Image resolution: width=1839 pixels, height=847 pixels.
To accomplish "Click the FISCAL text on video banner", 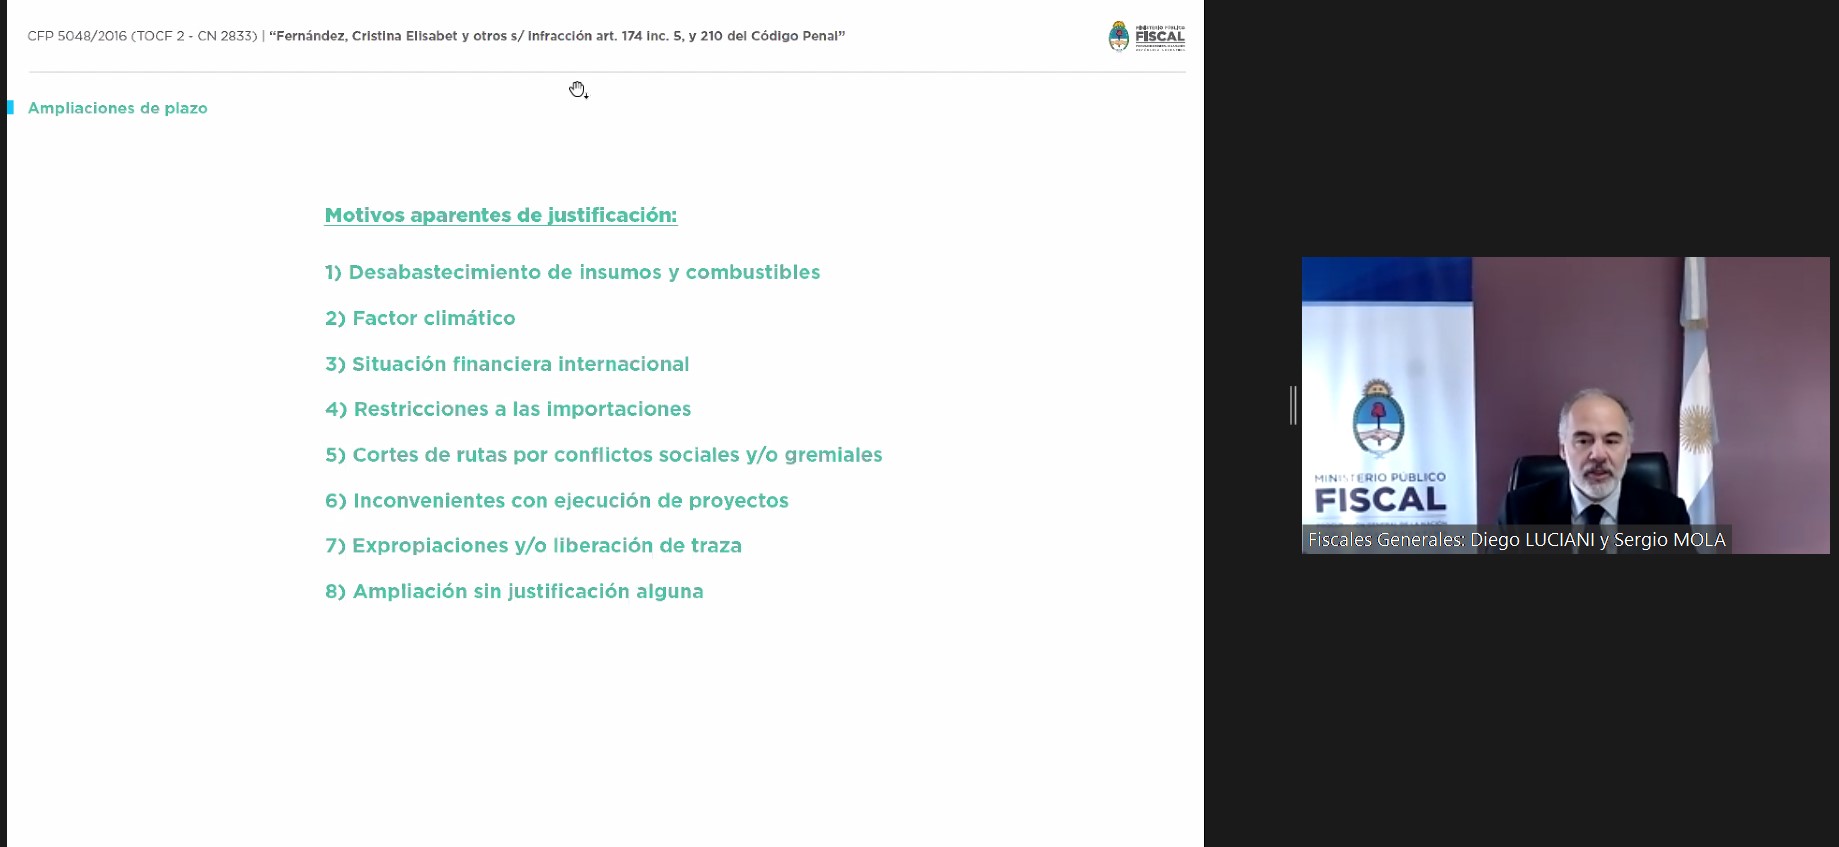I will click(x=1380, y=499).
